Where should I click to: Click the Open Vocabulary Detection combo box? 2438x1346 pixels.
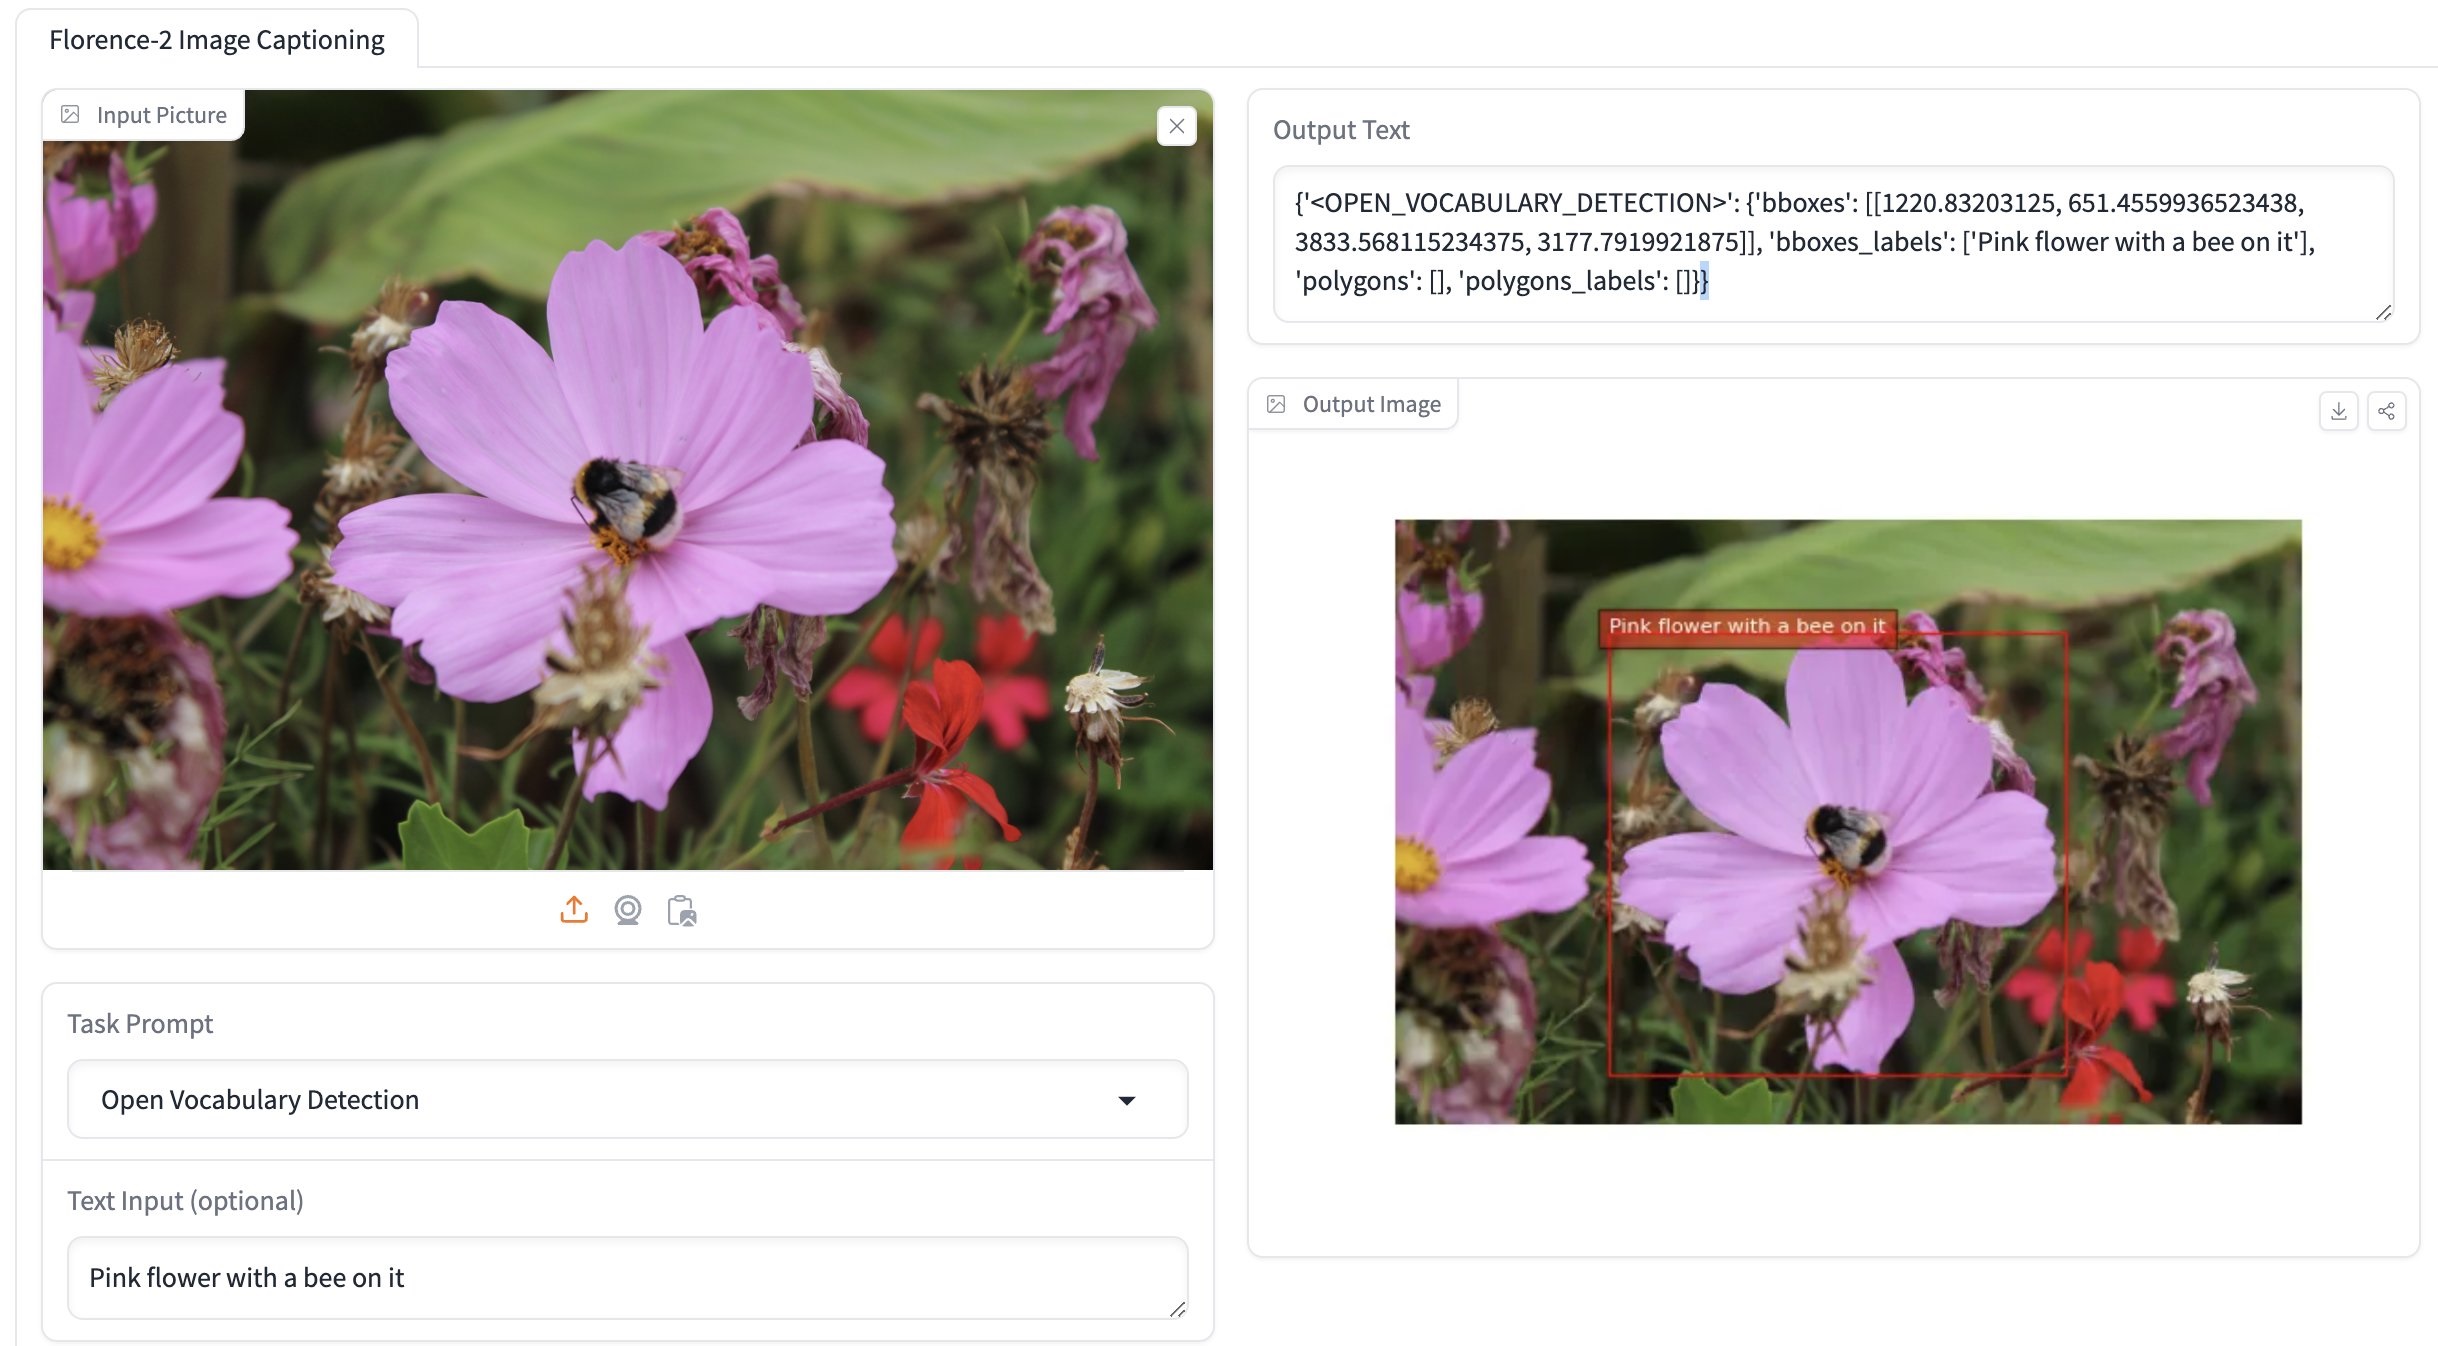(600, 1100)
